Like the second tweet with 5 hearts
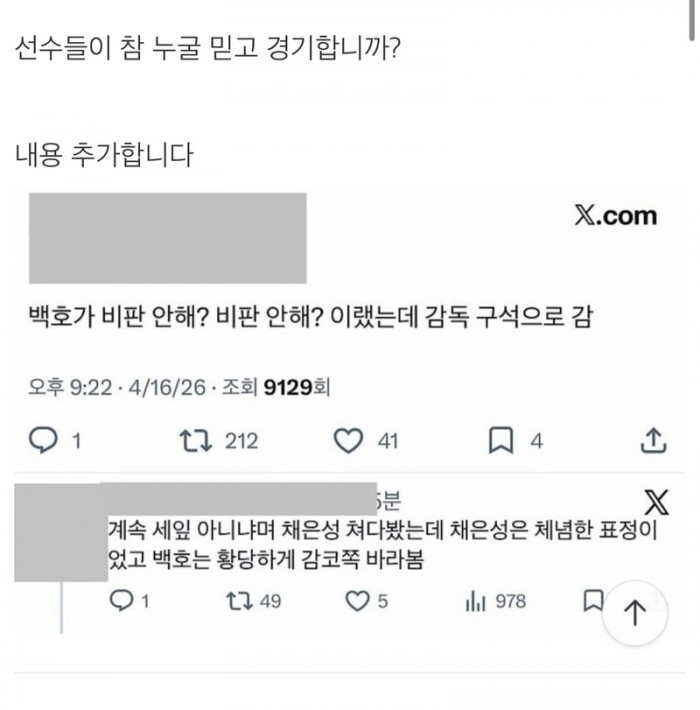The width and height of the screenshot is (700, 710). click(x=357, y=601)
